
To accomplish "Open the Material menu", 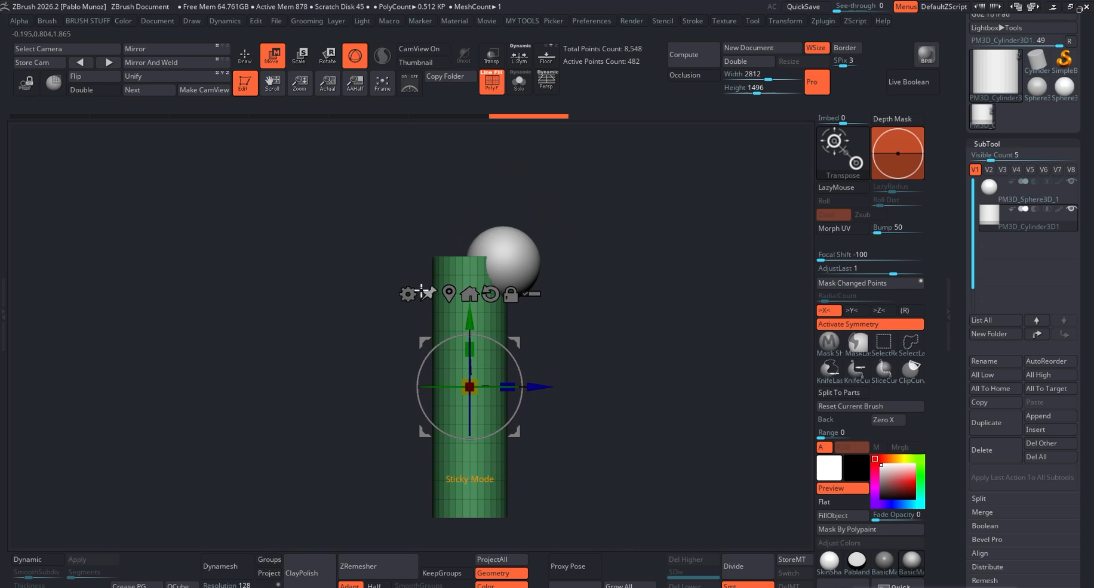I will [x=454, y=21].
